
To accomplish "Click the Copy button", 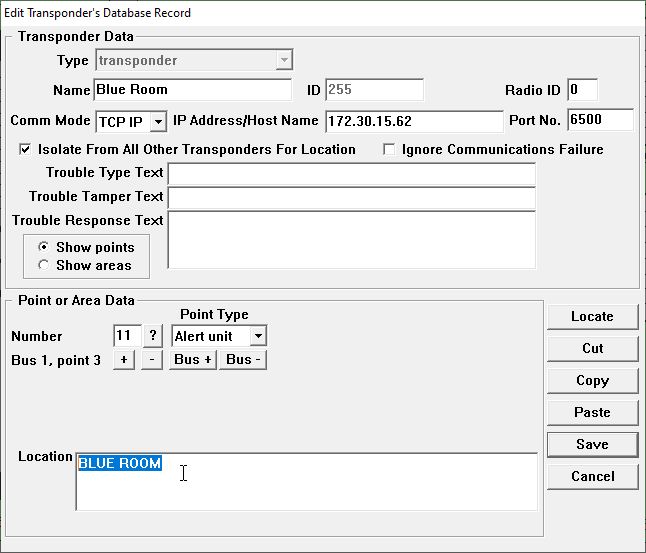I will [x=592, y=380].
